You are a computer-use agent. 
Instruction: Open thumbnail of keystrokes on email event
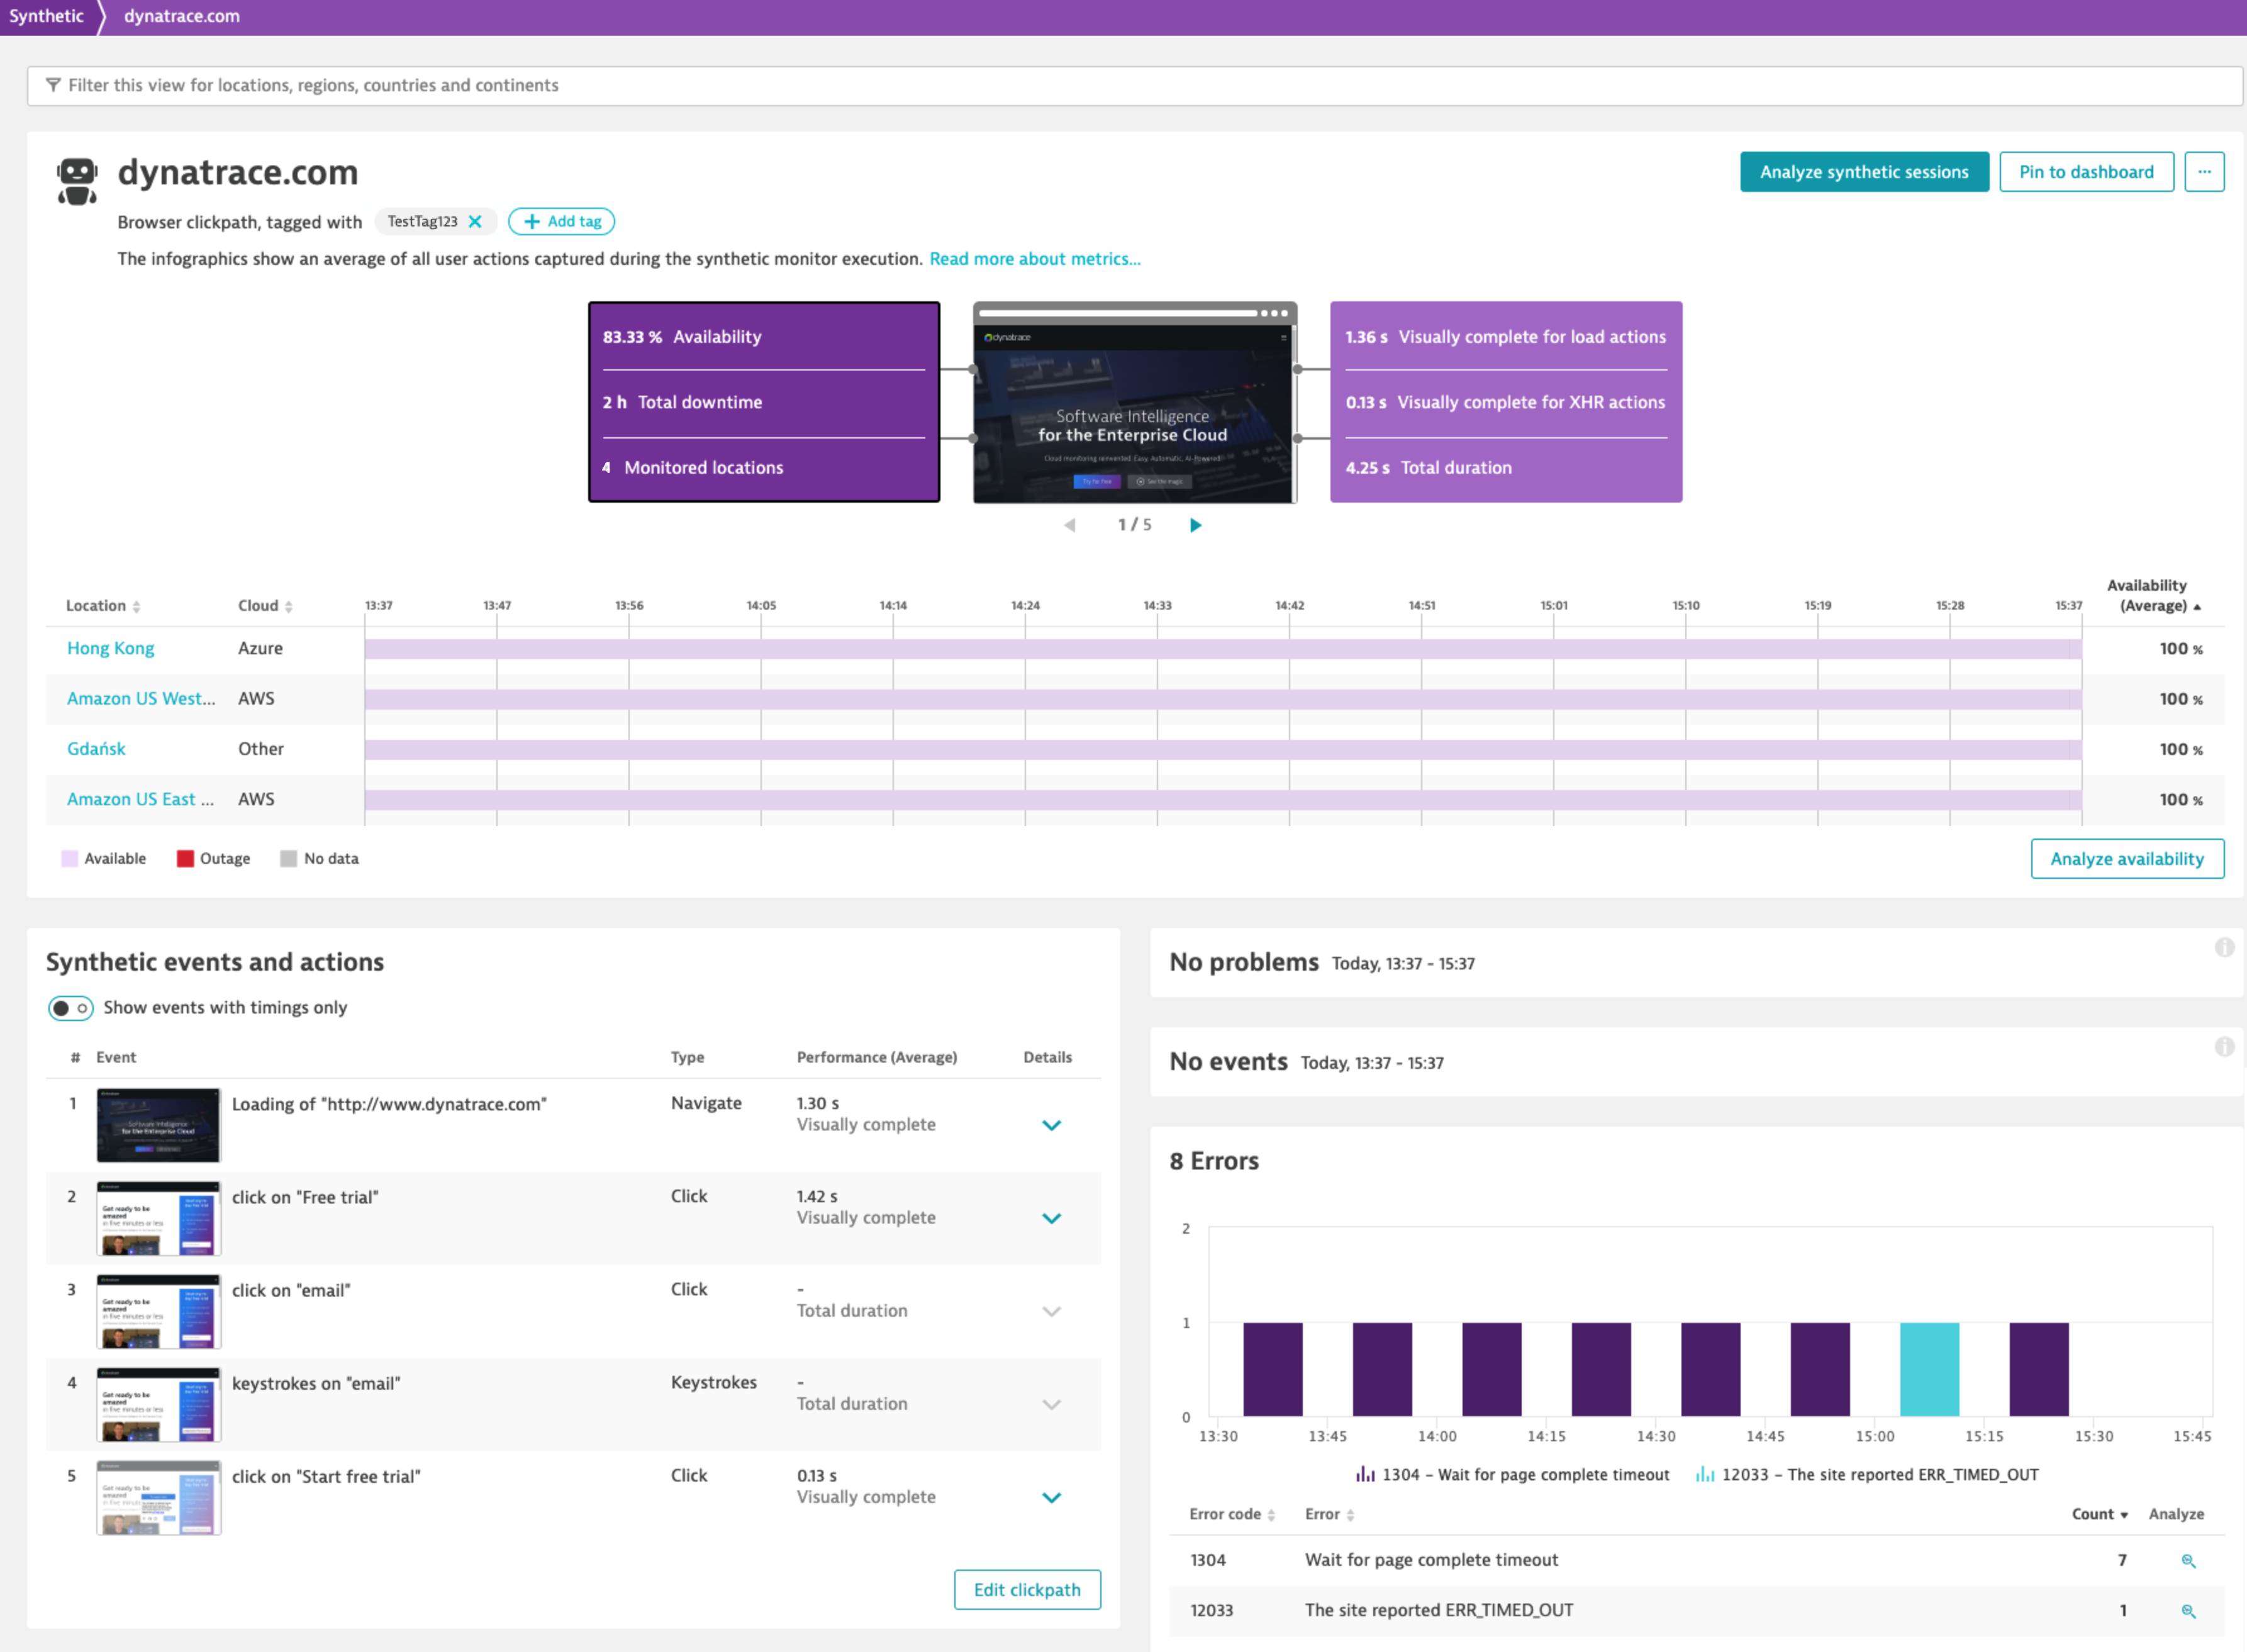click(158, 1404)
